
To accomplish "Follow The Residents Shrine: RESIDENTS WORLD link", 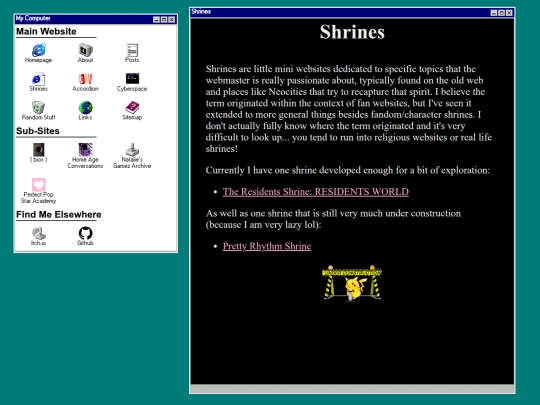I will click(x=315, y=192).
